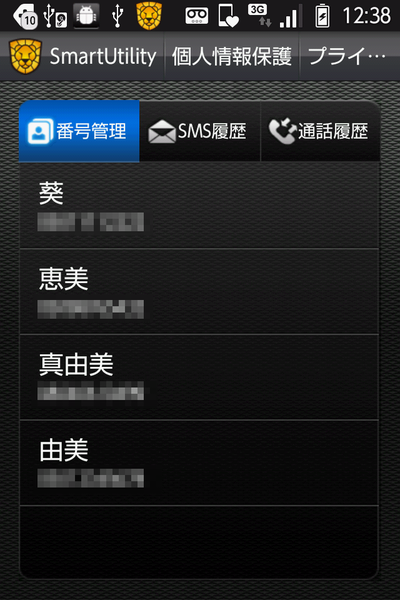Open the SMS履歴 envelope icon
400x600 pixels.
[162, 131]
